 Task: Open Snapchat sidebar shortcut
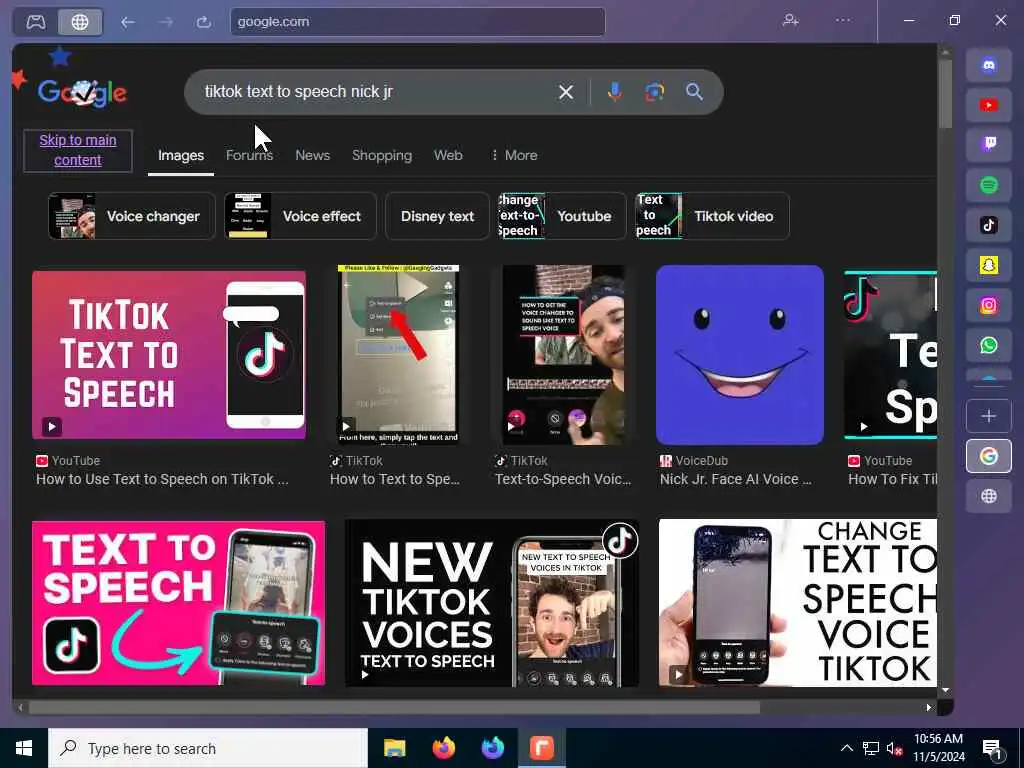pos(989,265)
